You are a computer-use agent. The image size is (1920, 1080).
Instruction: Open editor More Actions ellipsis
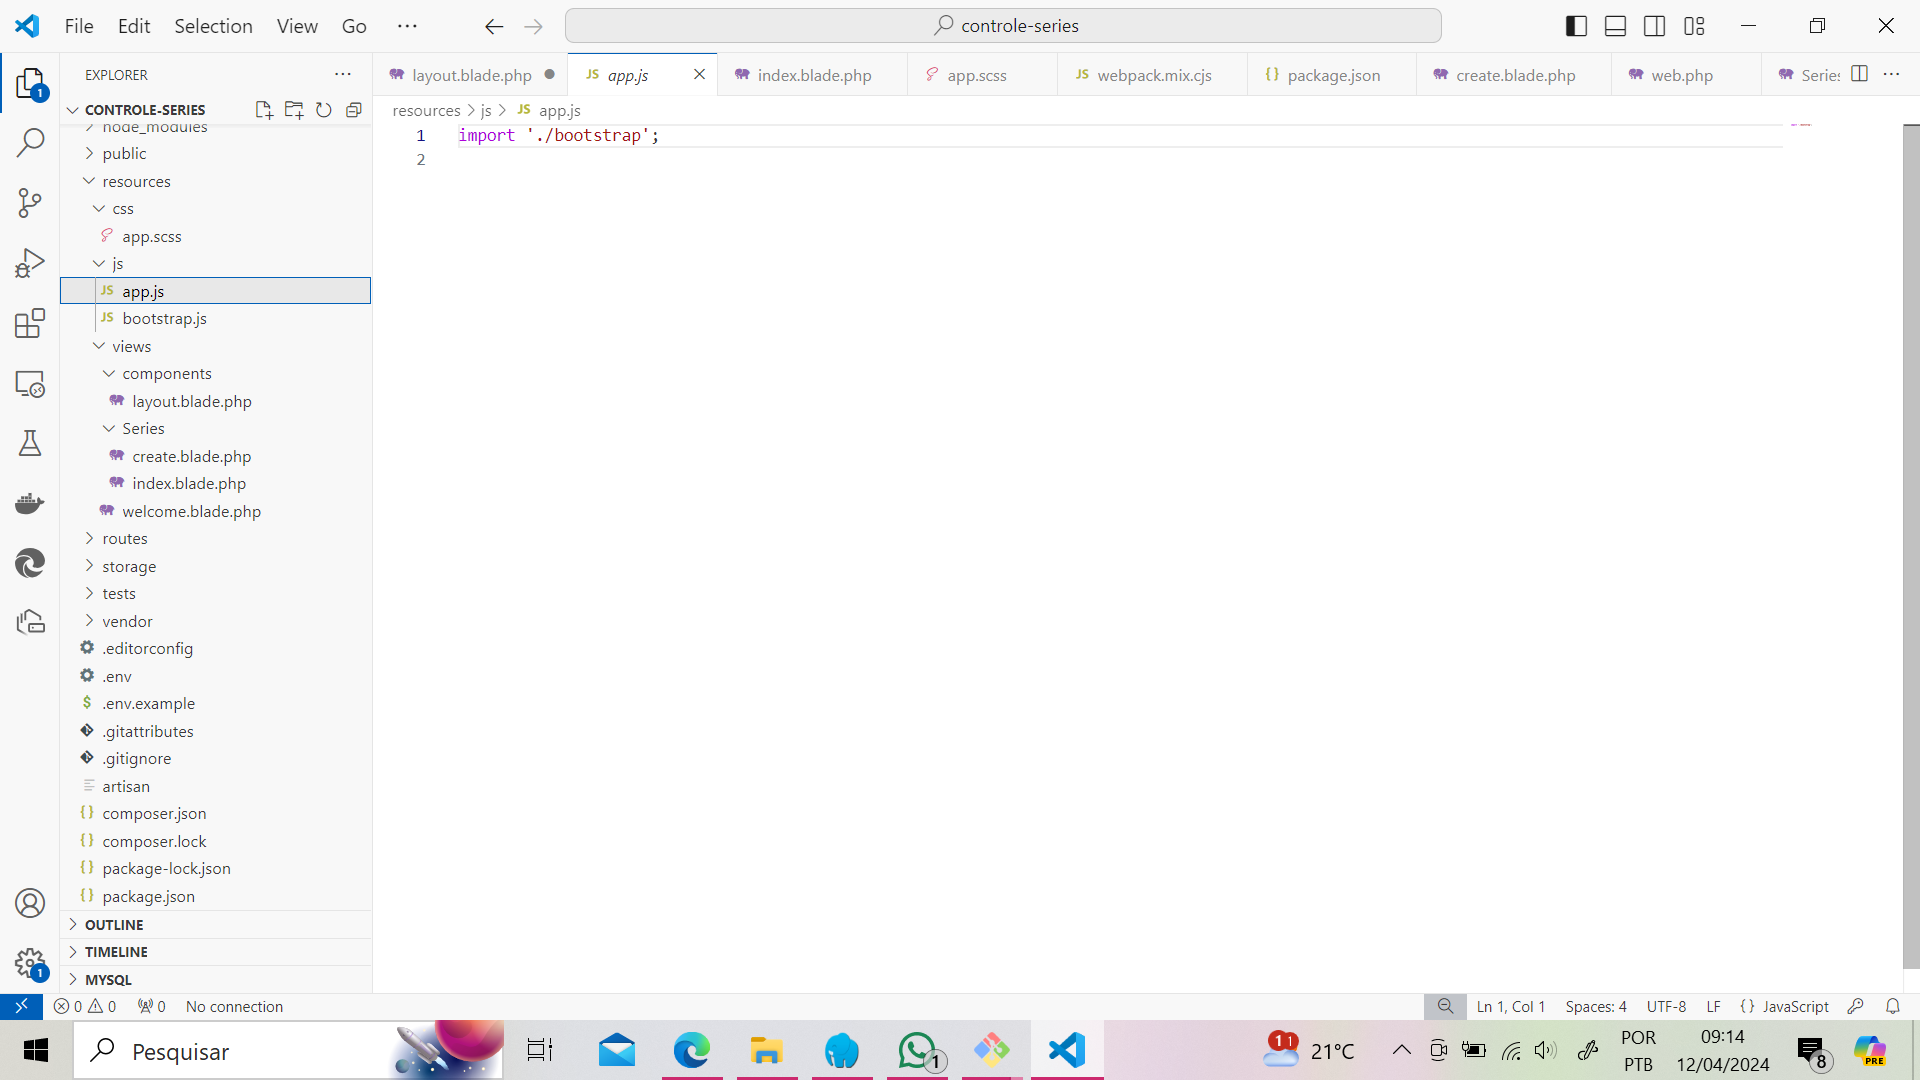click(x=1891, y=74)
